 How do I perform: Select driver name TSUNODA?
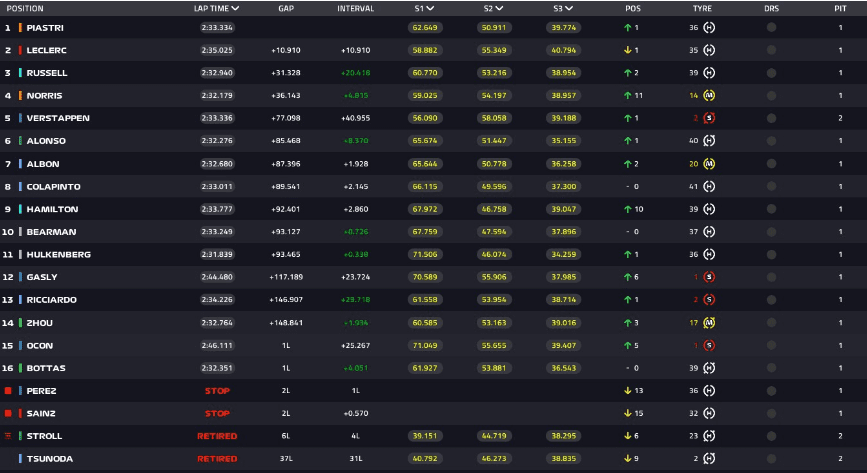coord(50,459)
